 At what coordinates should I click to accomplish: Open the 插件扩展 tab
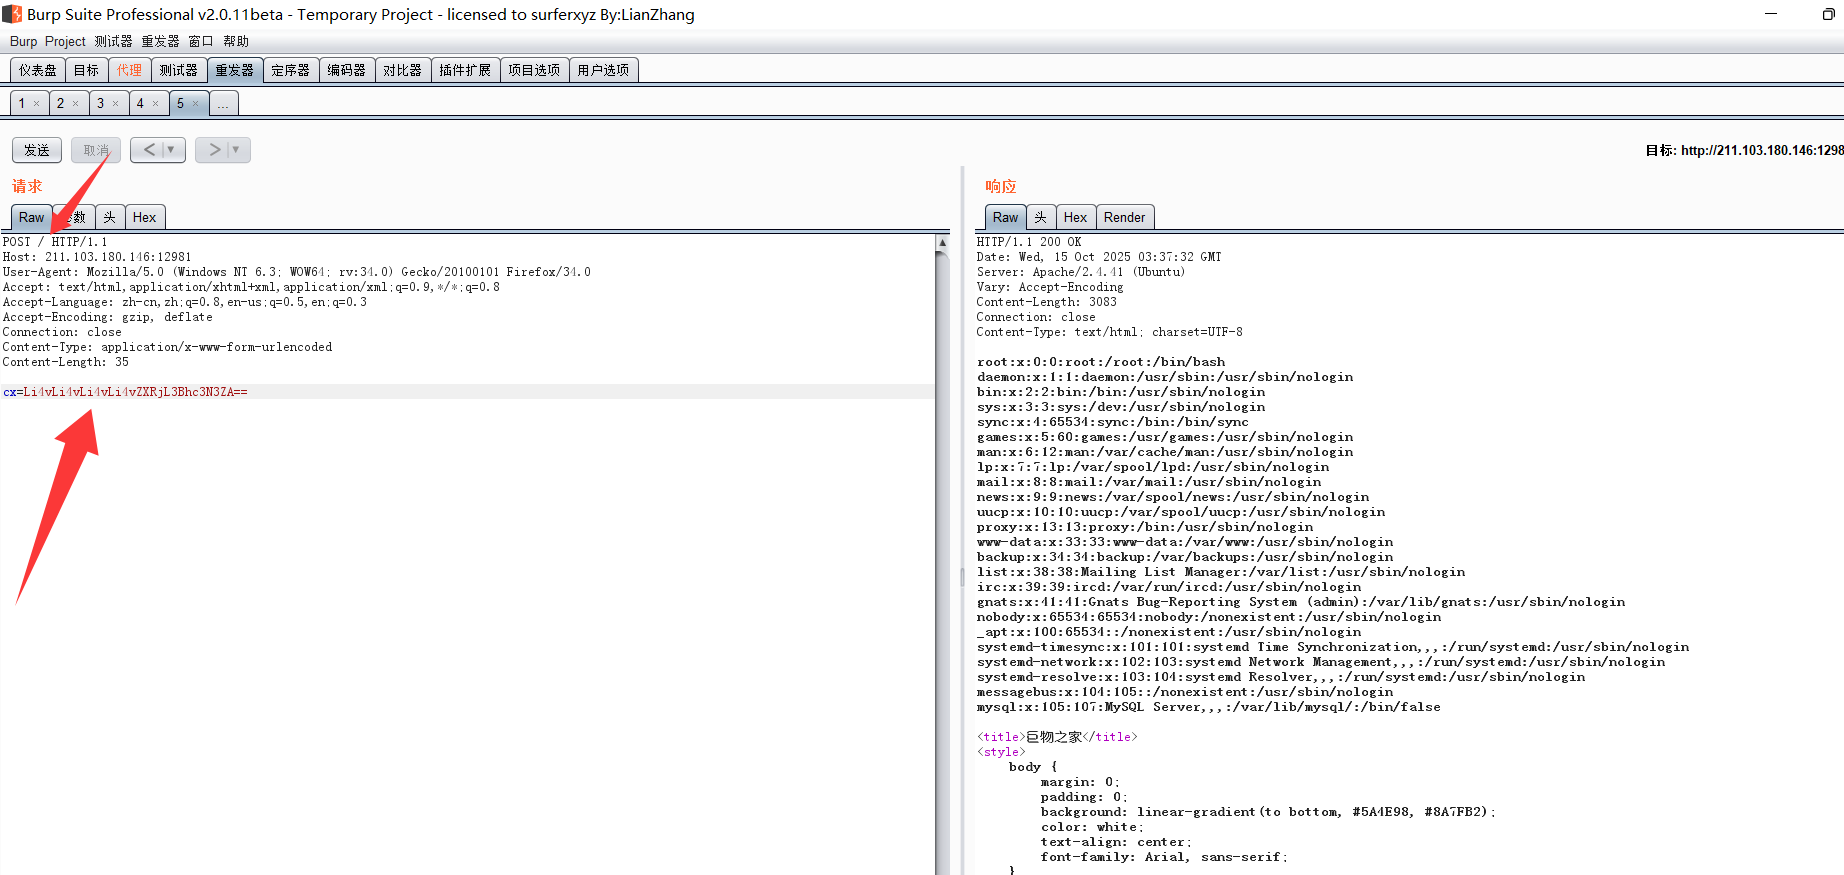pos(465,70)
